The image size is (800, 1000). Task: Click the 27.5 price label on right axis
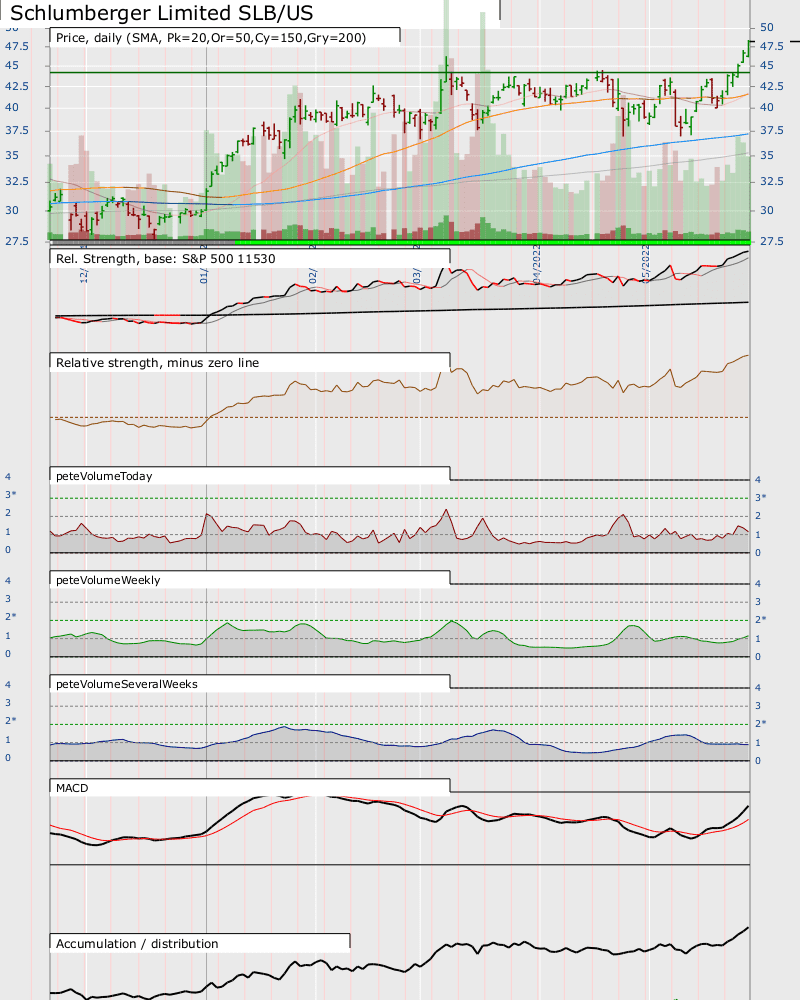(771, 242)
